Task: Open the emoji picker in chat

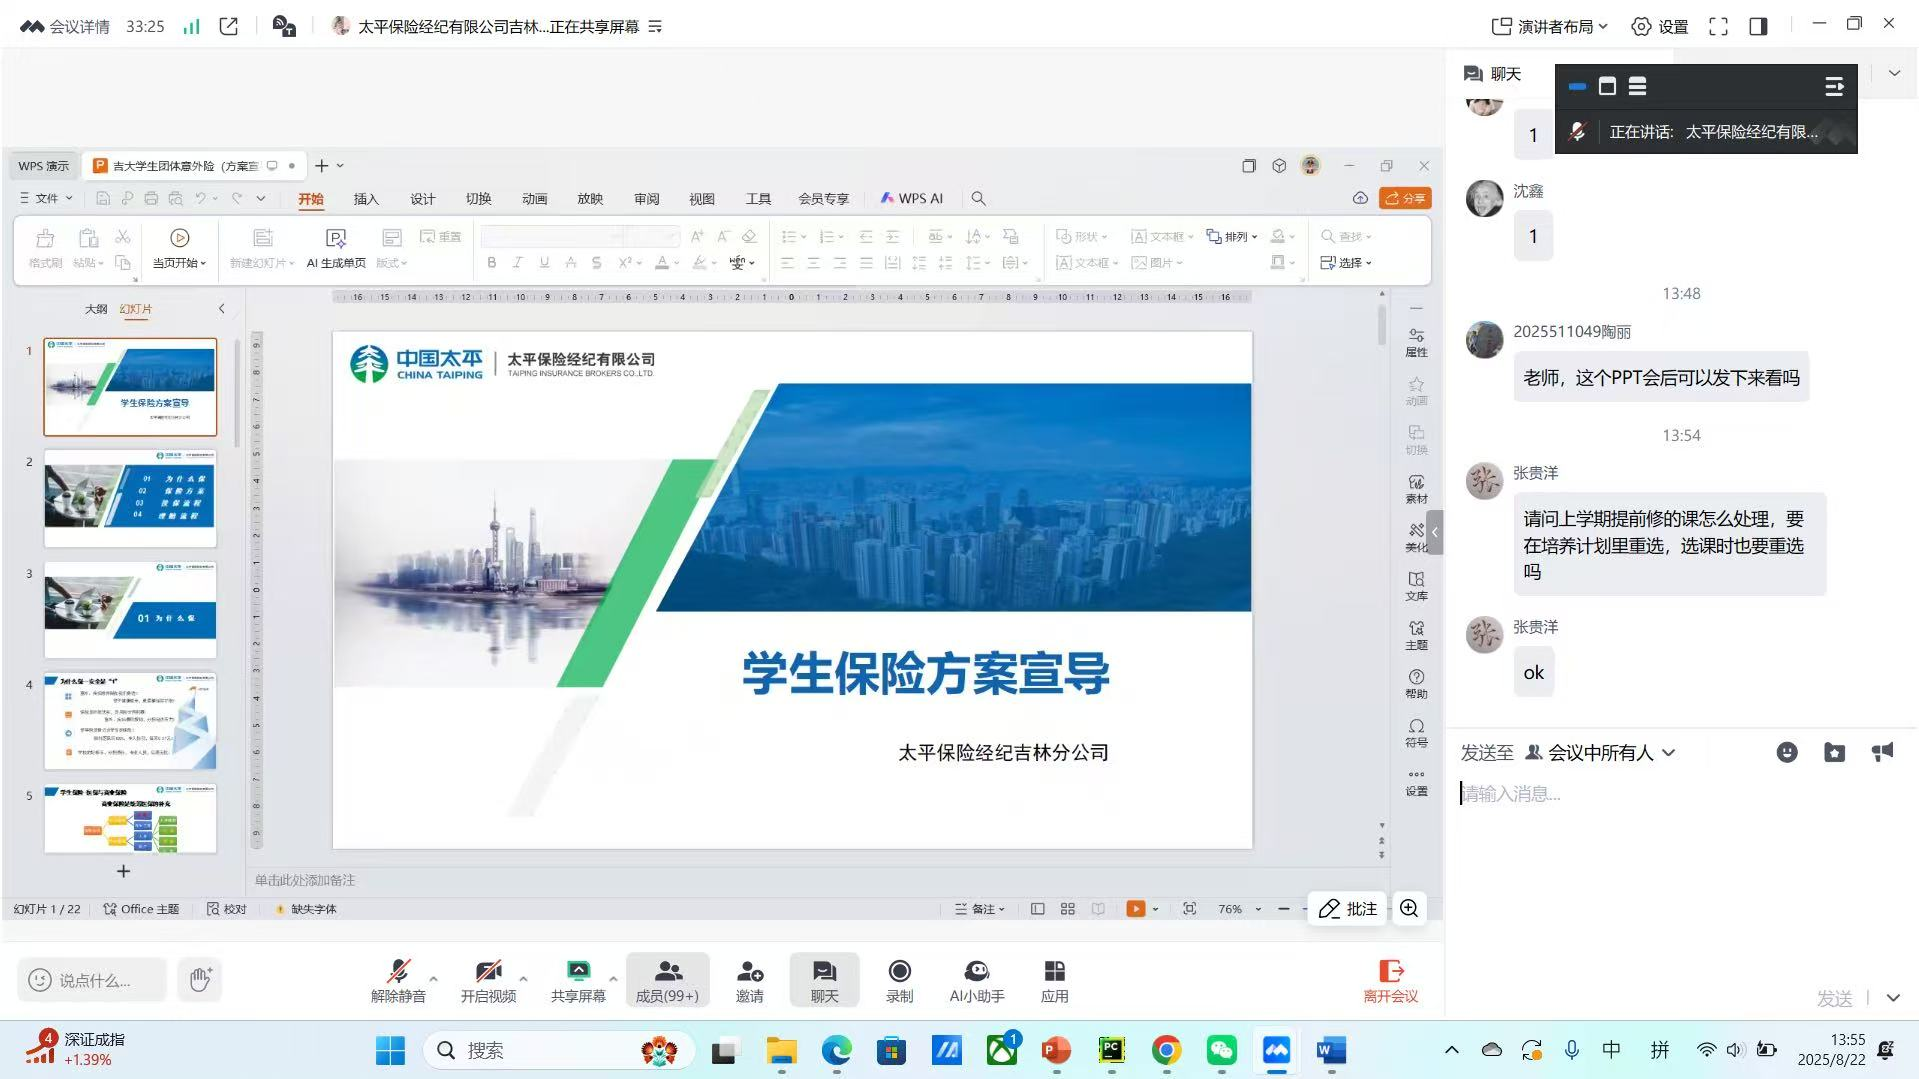Action: click(x=1786, y=753)
